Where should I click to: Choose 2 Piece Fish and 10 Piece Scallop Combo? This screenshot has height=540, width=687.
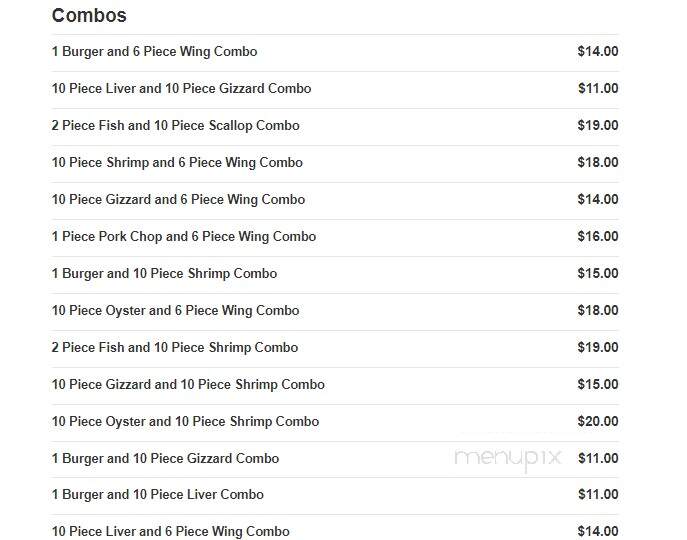(x=335, y=126)
